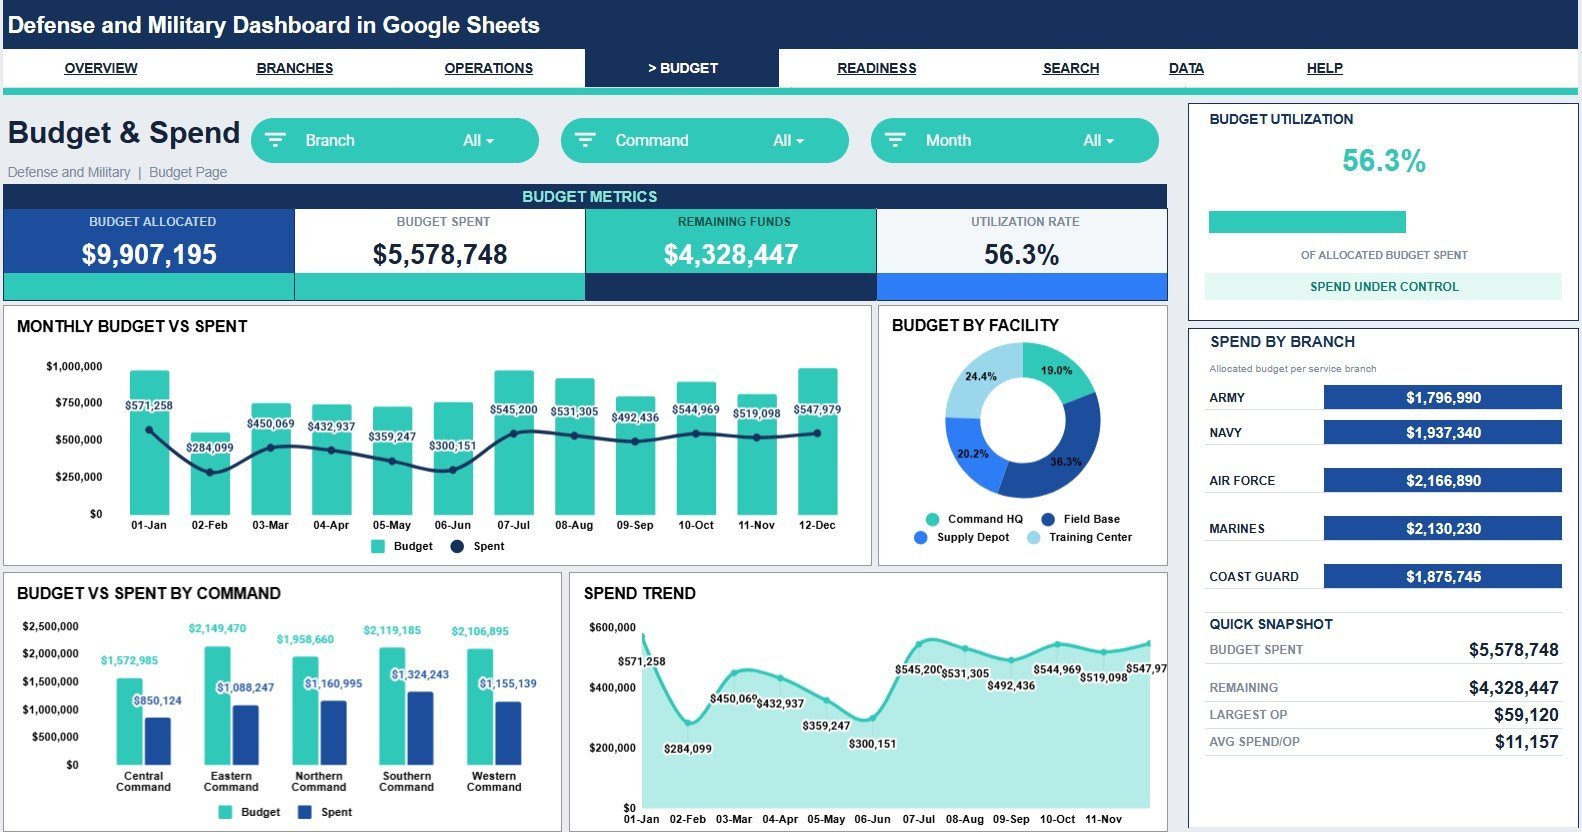Click the 12-Dec monthly budget bar
The width and height of the screenshot is (1582, 832).
tap(817, 442)
